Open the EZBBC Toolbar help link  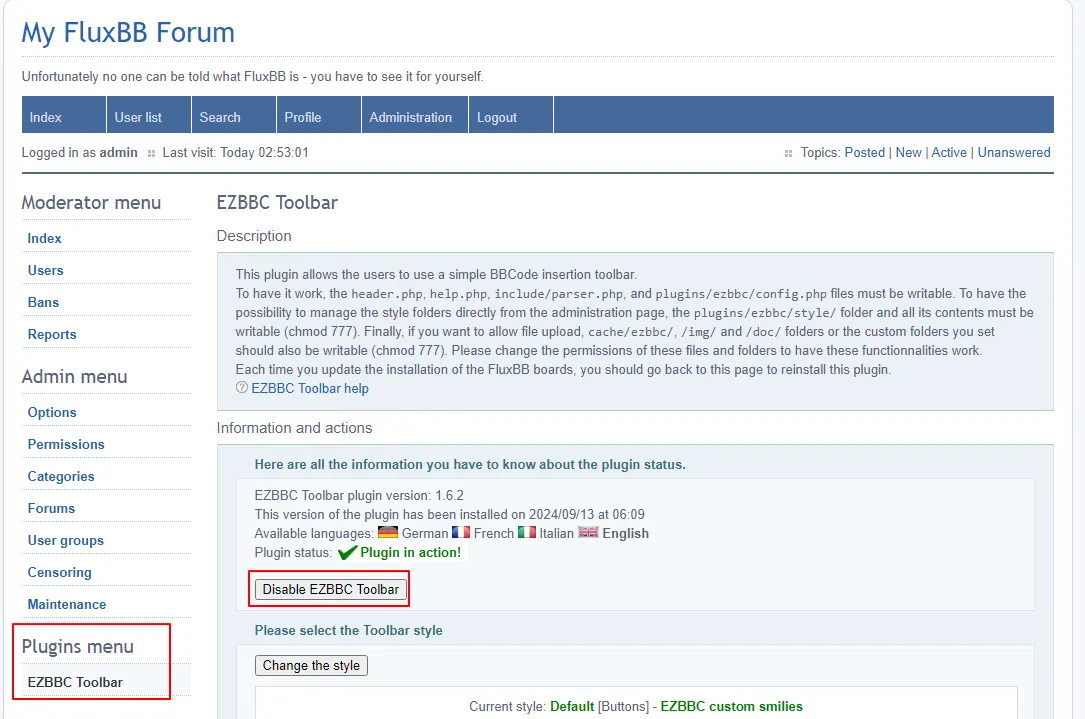click(x=310, y=389)
